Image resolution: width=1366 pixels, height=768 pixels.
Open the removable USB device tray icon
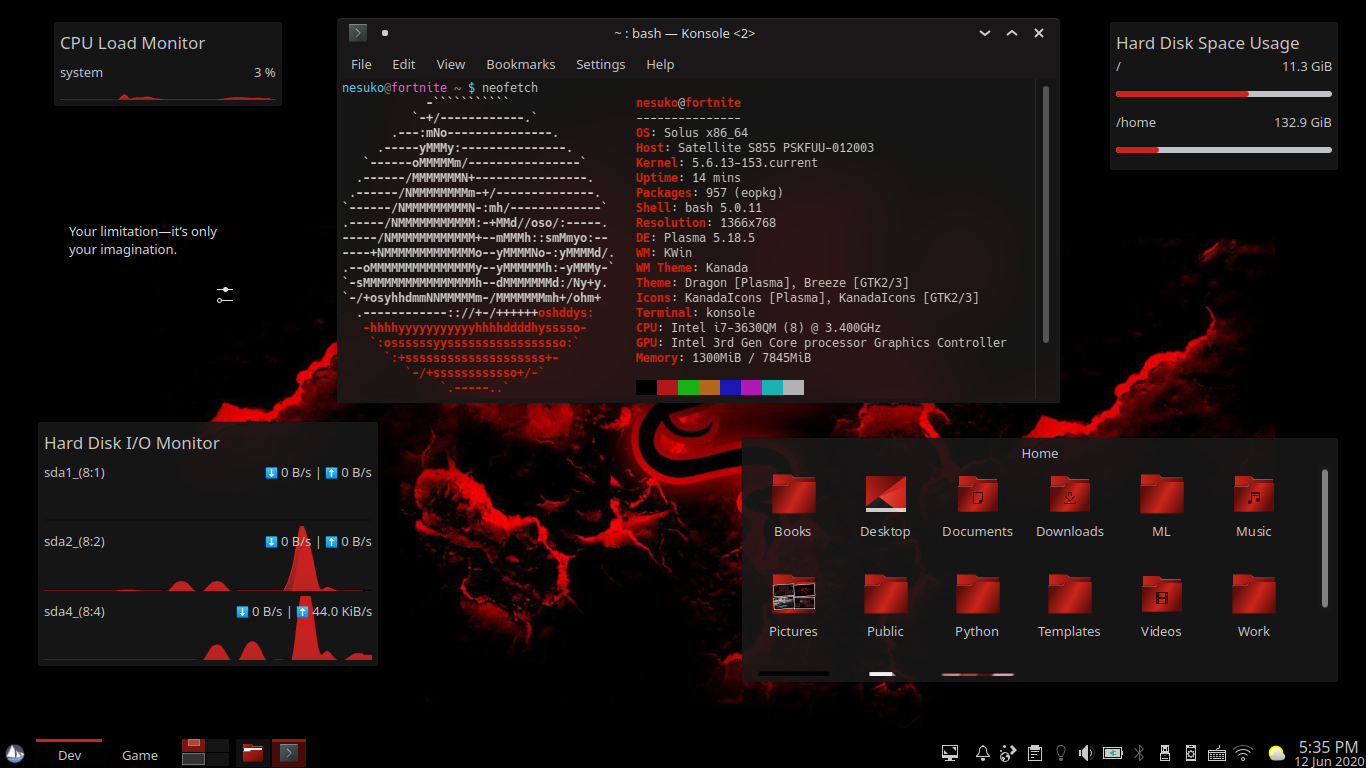click(x=1165, y=753)
